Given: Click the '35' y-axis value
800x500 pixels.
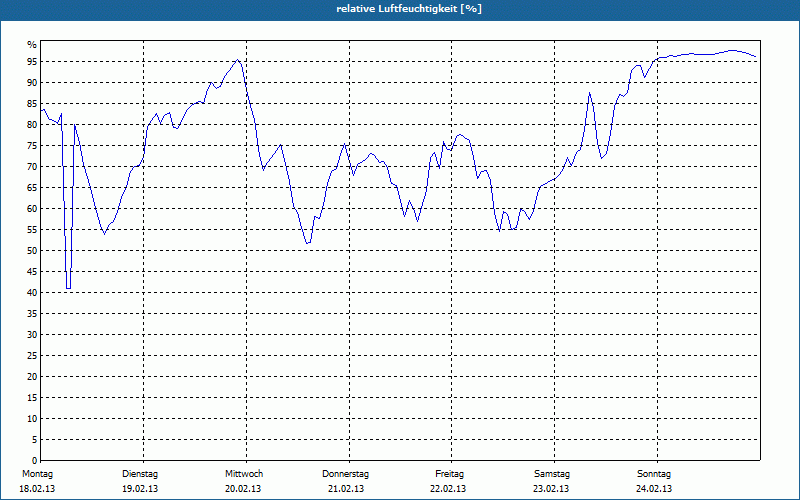Looking at the screenshot, I should pos(32,314).
